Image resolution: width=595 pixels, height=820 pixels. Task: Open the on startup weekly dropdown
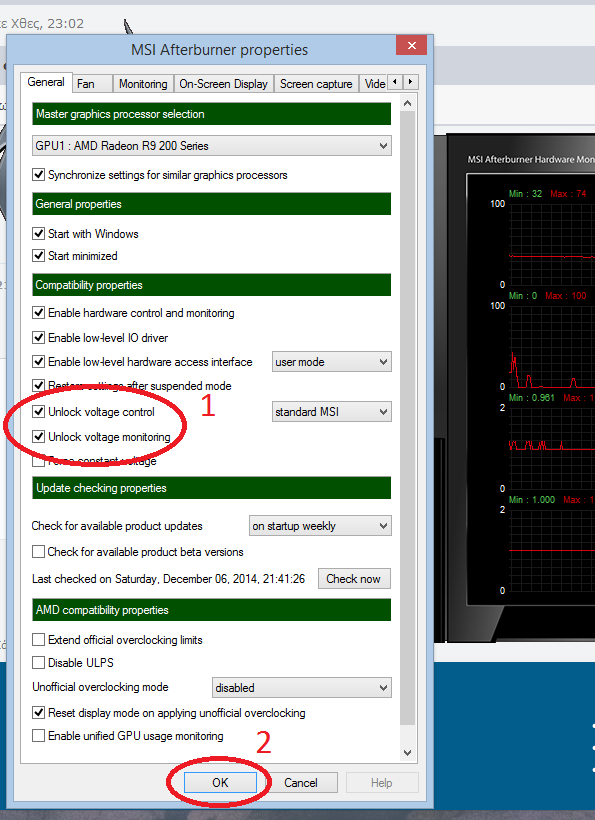click(x=320, y=526)
